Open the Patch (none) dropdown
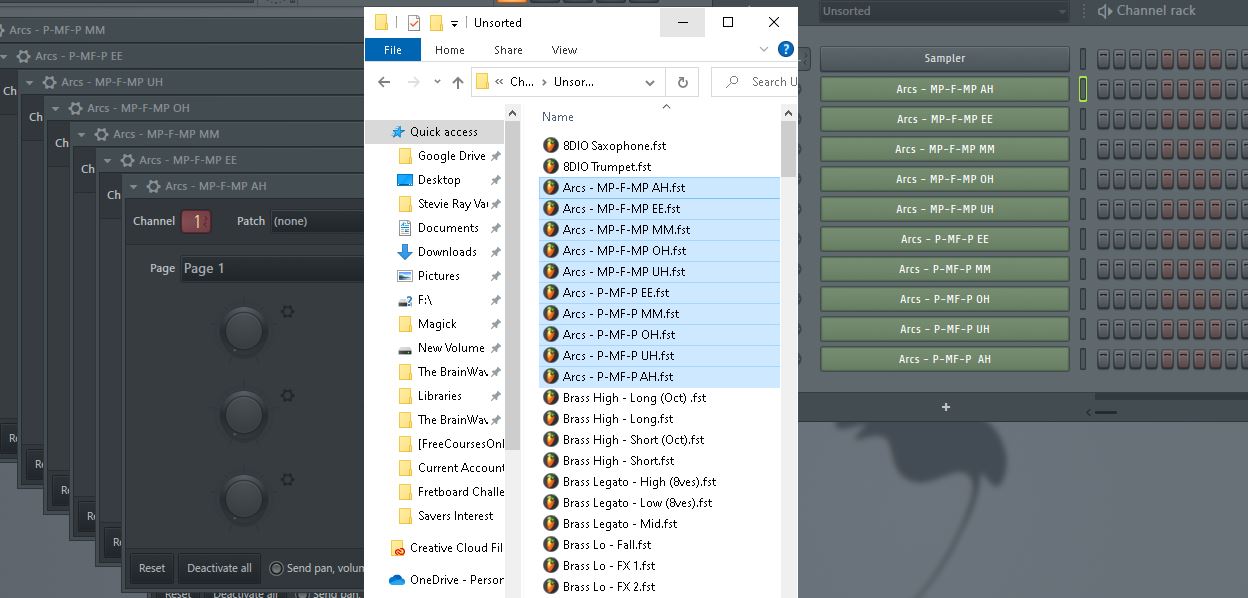Image resolution: width=1248 pixels, height=598 pixels. 317,221
